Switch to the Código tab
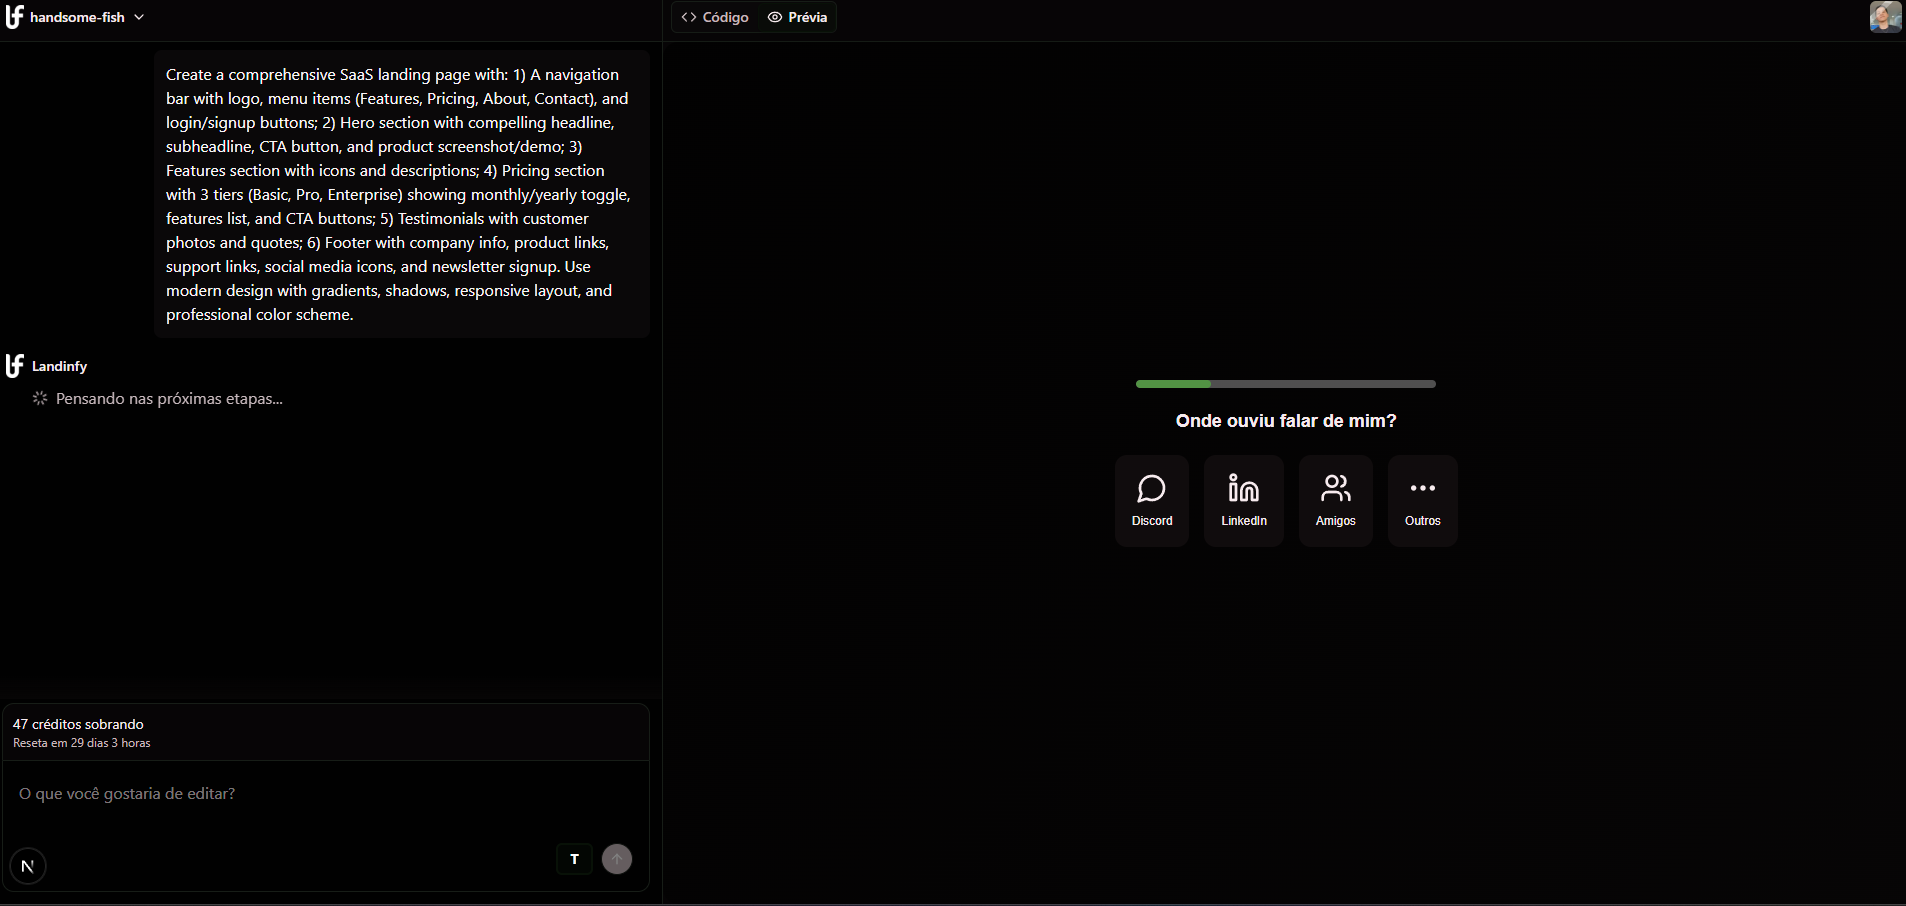Image resolution: width=1906 pixels, height=906 pixels. (x=715, y=17)
